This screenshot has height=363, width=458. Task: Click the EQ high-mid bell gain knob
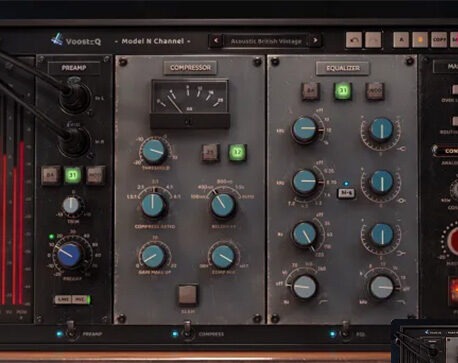[382, 182]
